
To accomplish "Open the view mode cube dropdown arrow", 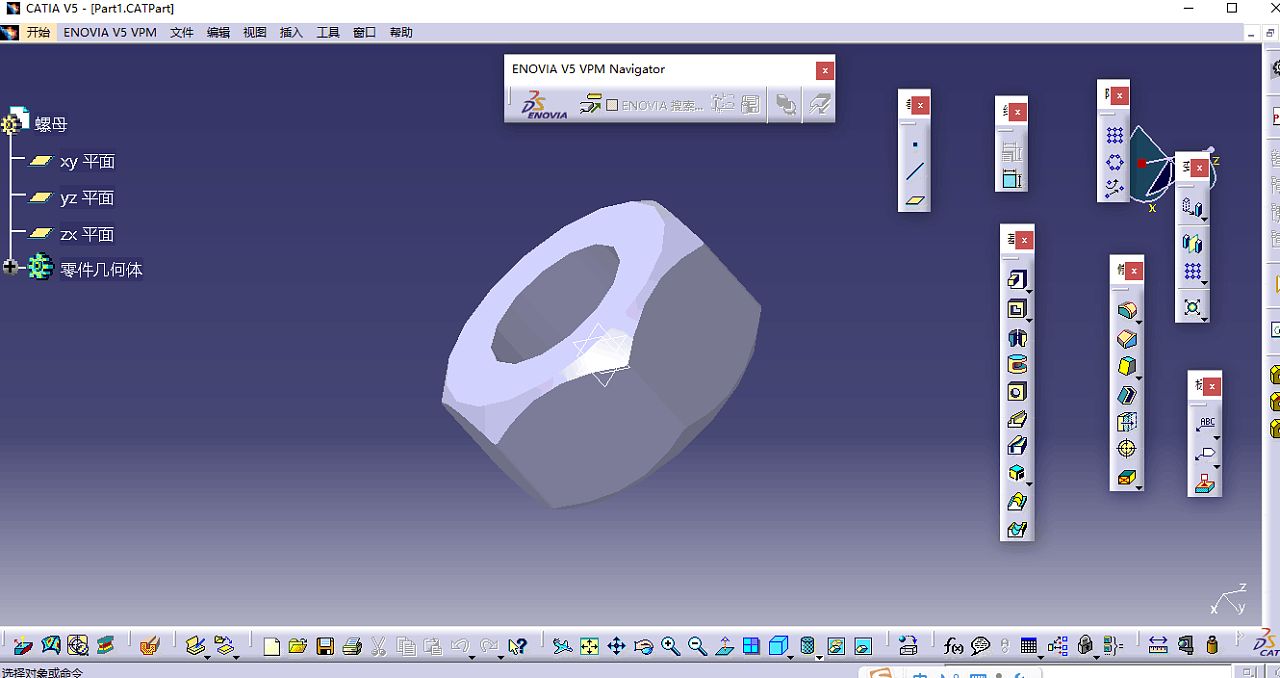I will [790, 655].
